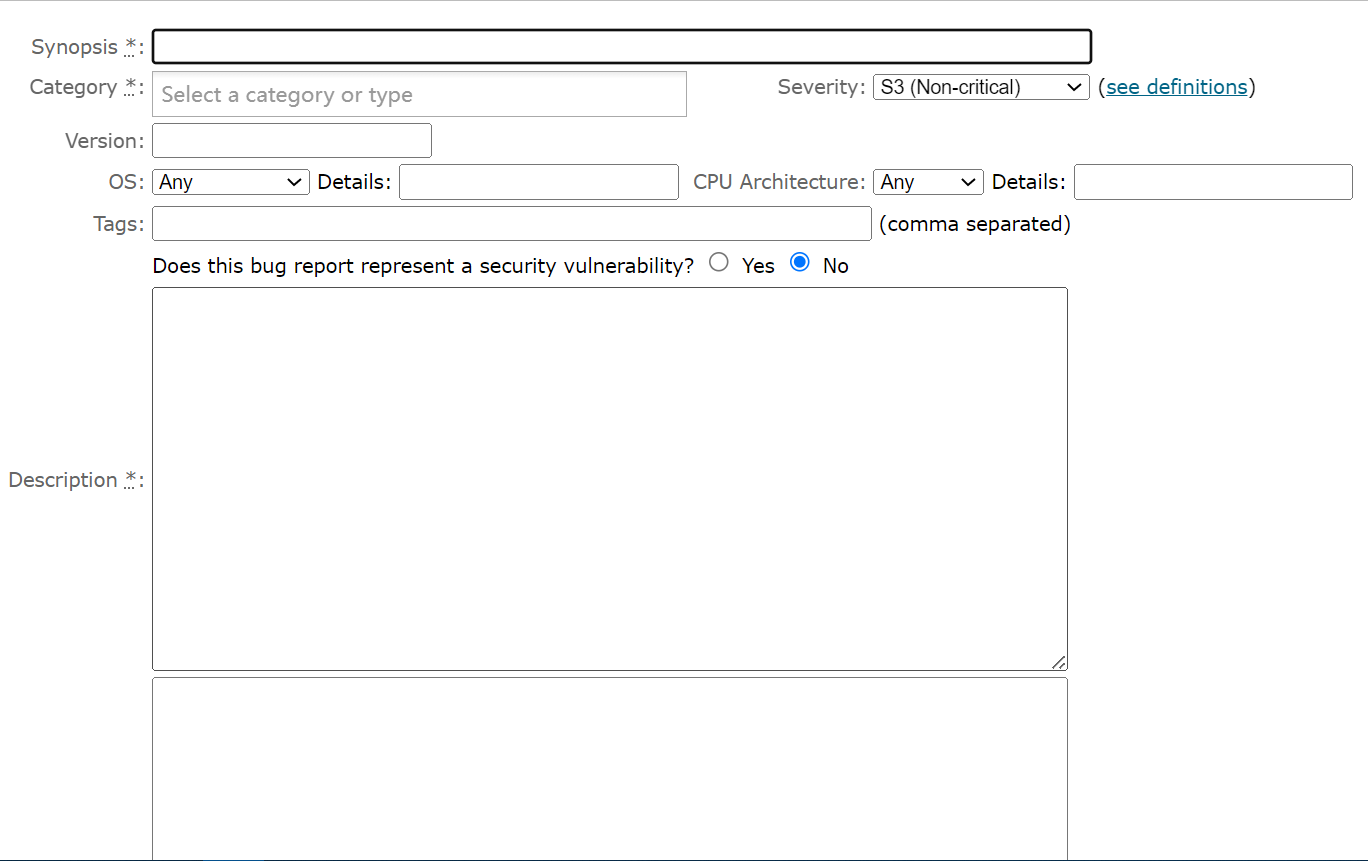Open the Category selection combo box
This screenshot has height=861, width=1368.
click(x=419, y=94)
